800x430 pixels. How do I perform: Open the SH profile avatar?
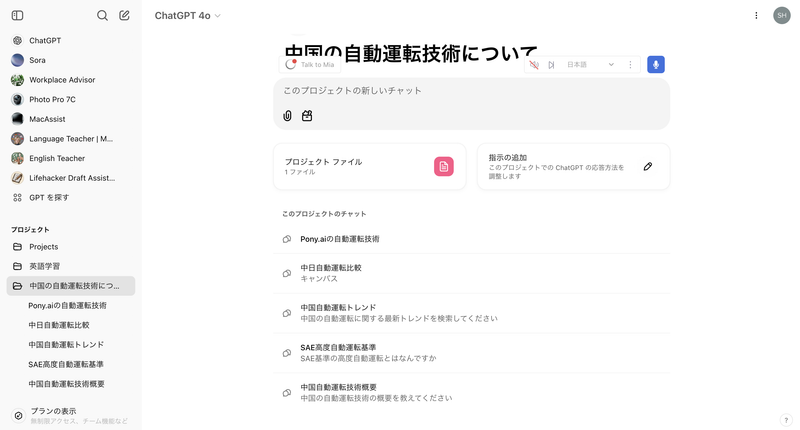click(x=782, y=15)
